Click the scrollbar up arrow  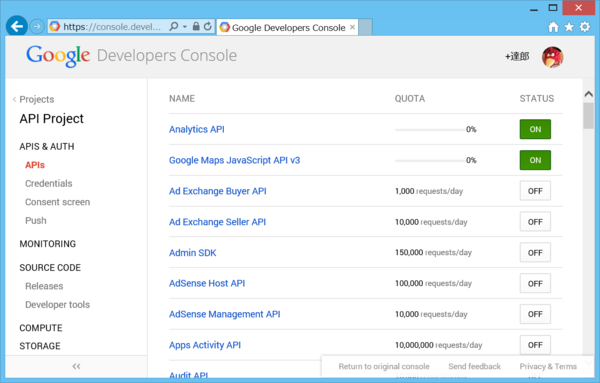[x=589, y=94]
